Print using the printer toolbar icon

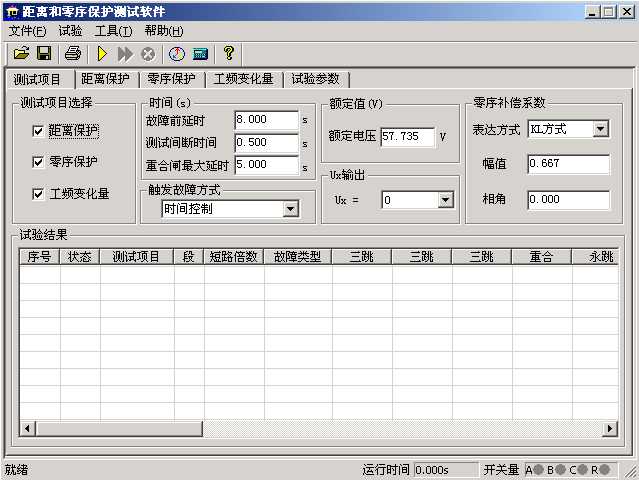point(73,53)
